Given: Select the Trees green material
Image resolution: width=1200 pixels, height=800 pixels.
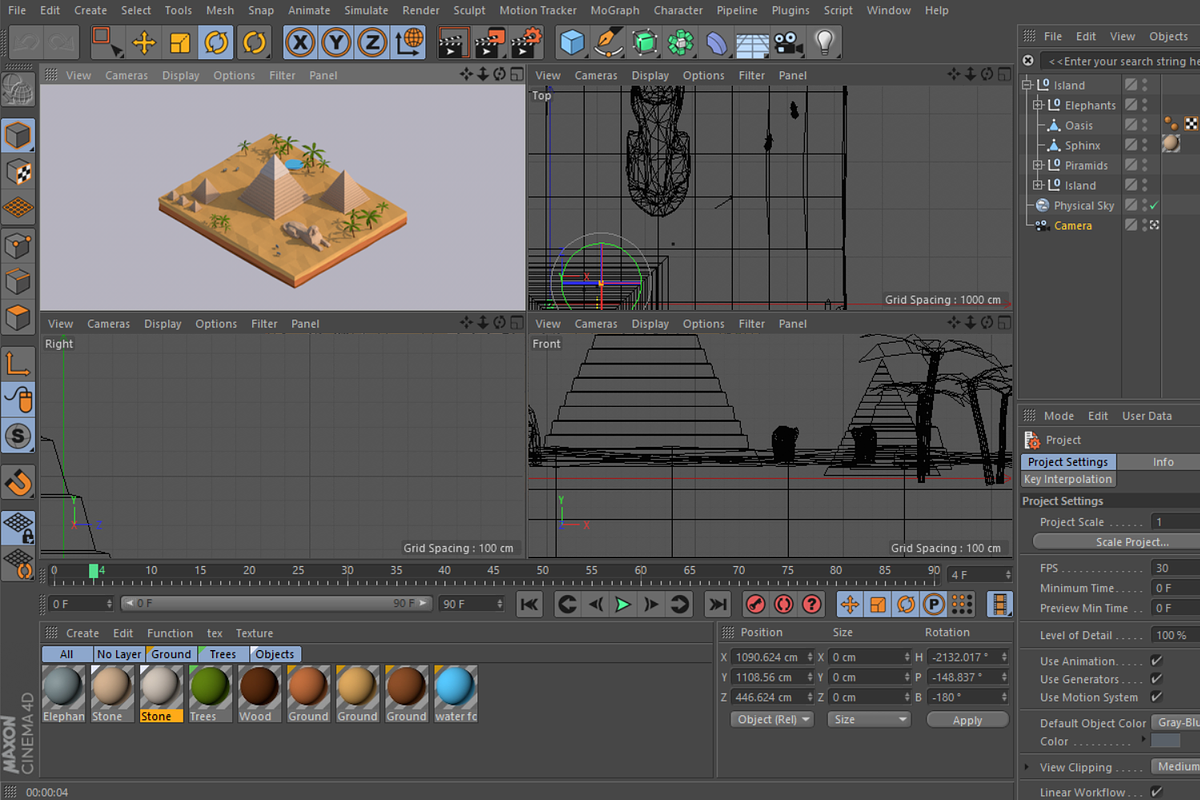Looking at the screenshot, I should [210, 693].
